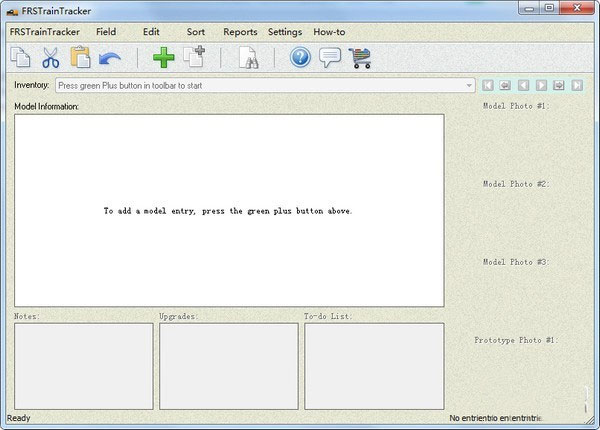The image size is (600, 430).
Task: Click the shopping cart purchase icon
Action: click(x=360, y=58)
